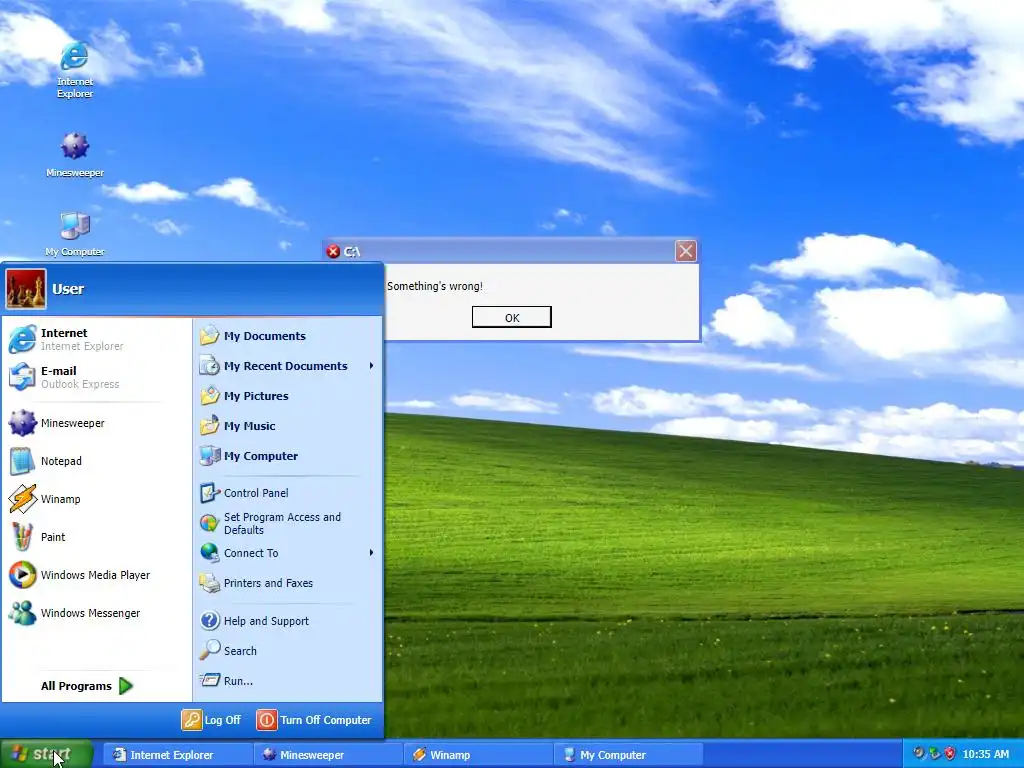Click the red error icon in dialog title
1024x768 pixels.
click(x=333, y=251)
